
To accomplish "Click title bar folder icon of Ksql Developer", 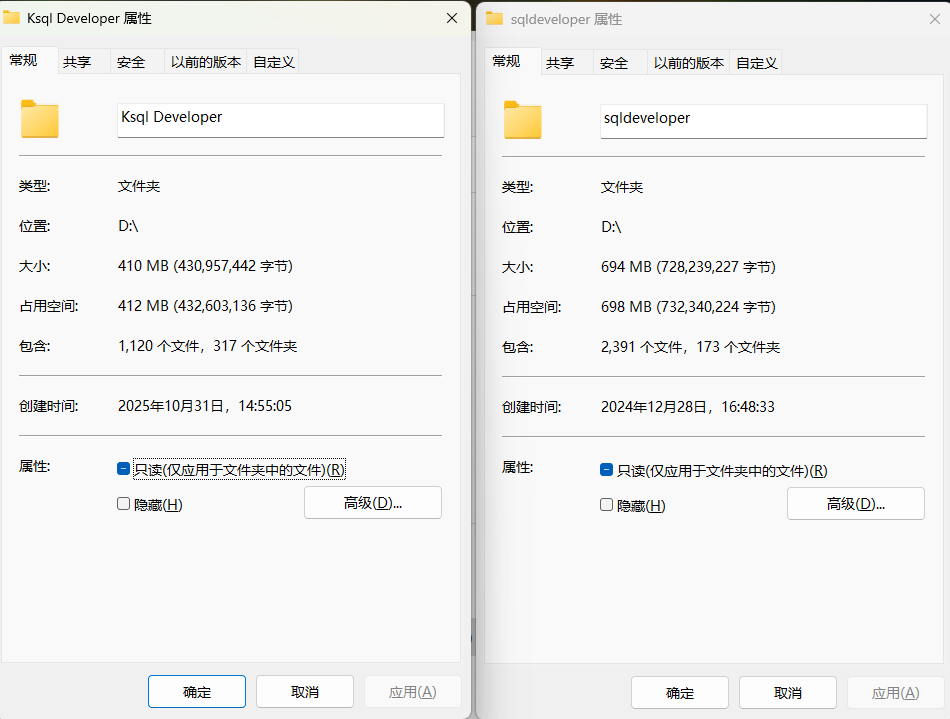I will click(x=12, y=18).
